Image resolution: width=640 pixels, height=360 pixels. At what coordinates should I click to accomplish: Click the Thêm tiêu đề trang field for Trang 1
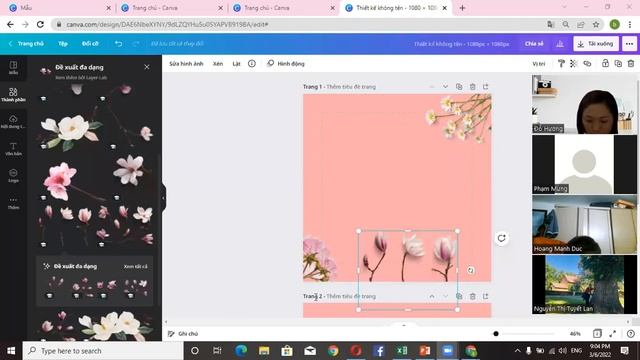tap(351, 87)
